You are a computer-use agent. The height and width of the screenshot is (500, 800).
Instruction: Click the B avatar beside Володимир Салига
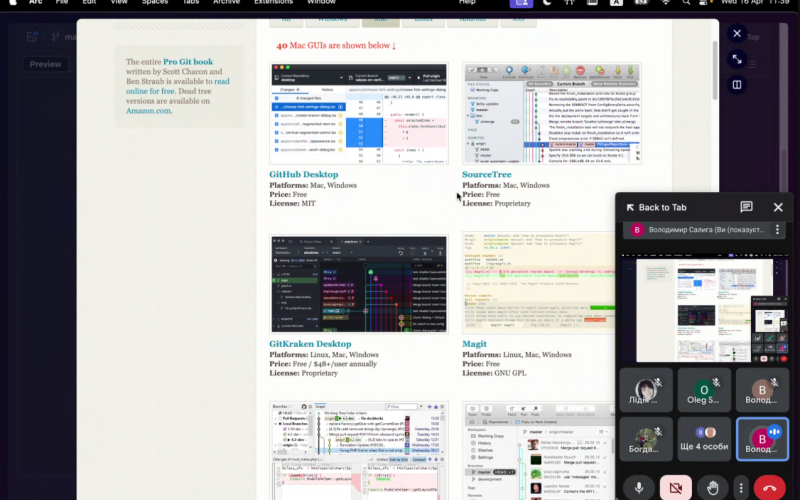tap(637, 230)
